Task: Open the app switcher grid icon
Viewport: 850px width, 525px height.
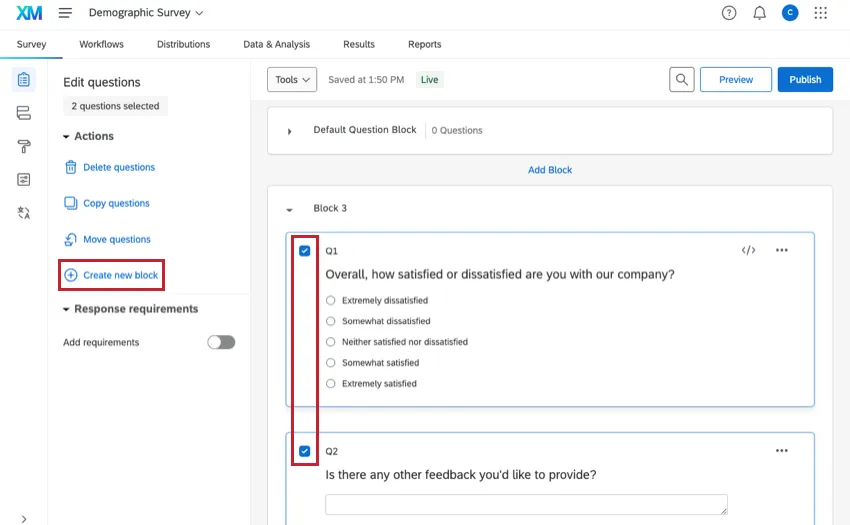Action: click(821, 13)
